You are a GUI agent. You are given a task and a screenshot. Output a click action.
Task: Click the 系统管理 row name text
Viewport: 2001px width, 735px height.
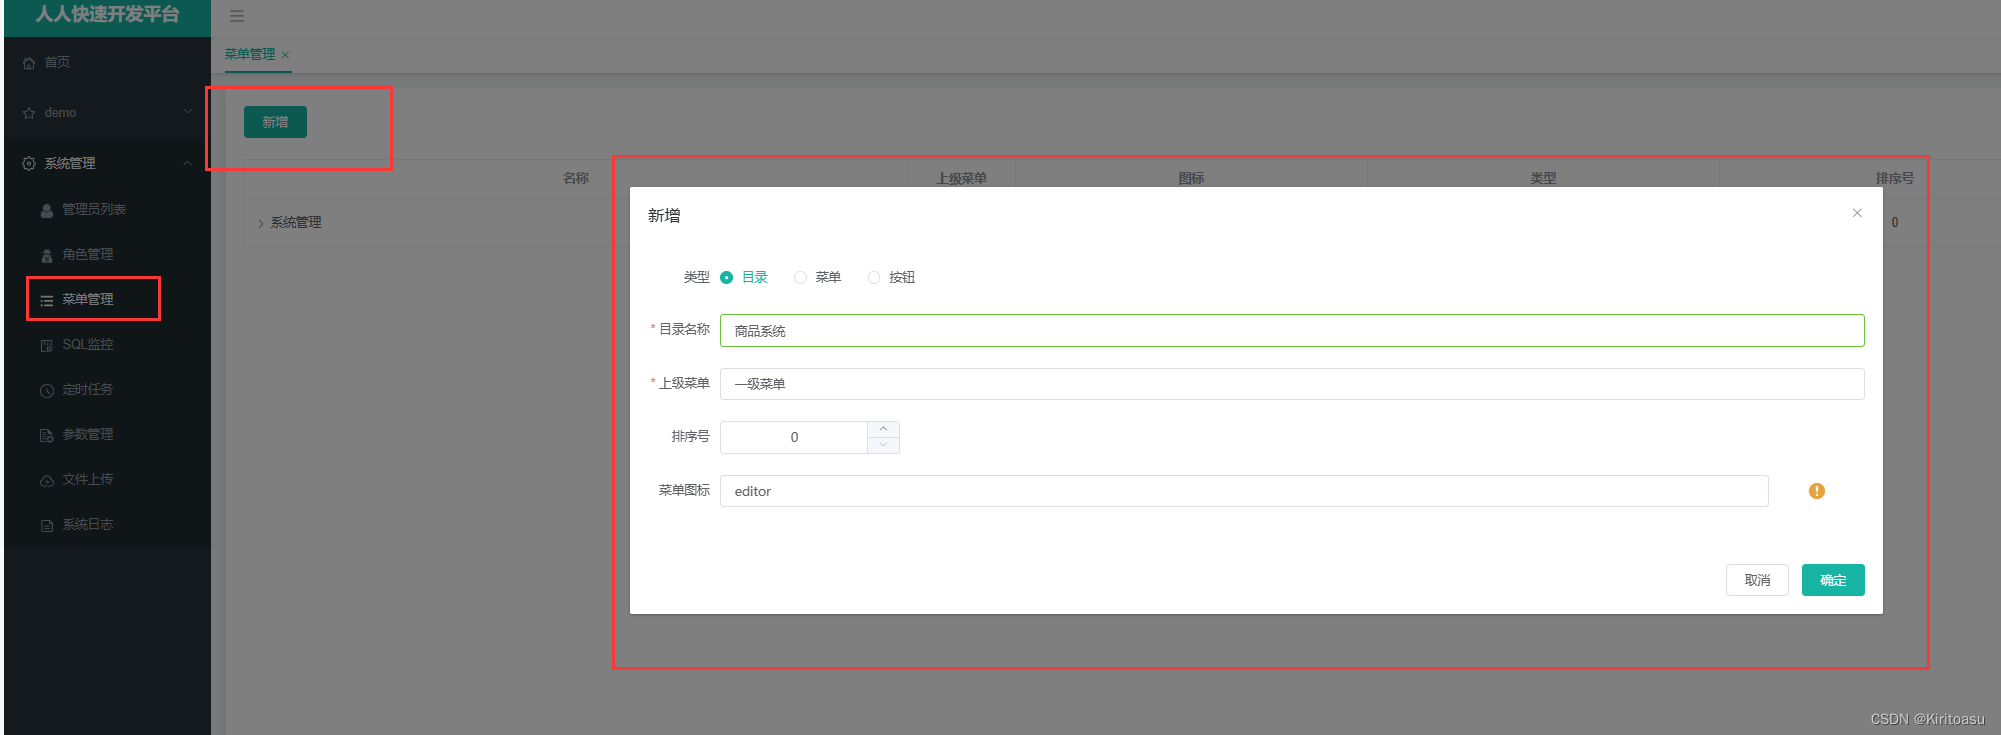point(296,222)
